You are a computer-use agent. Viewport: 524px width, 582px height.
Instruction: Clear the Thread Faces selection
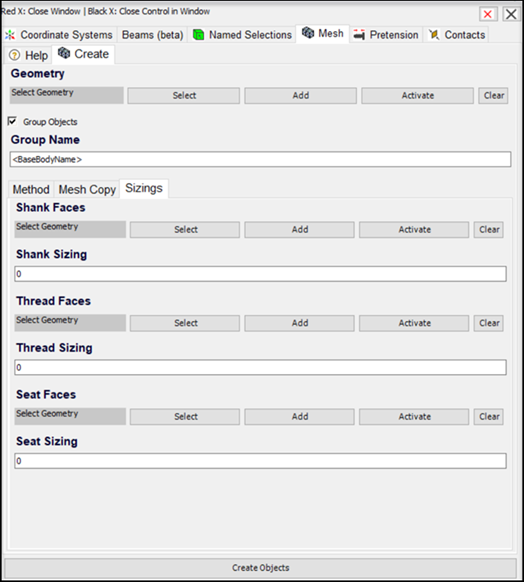pyautogui.click(x=489, y=323)
